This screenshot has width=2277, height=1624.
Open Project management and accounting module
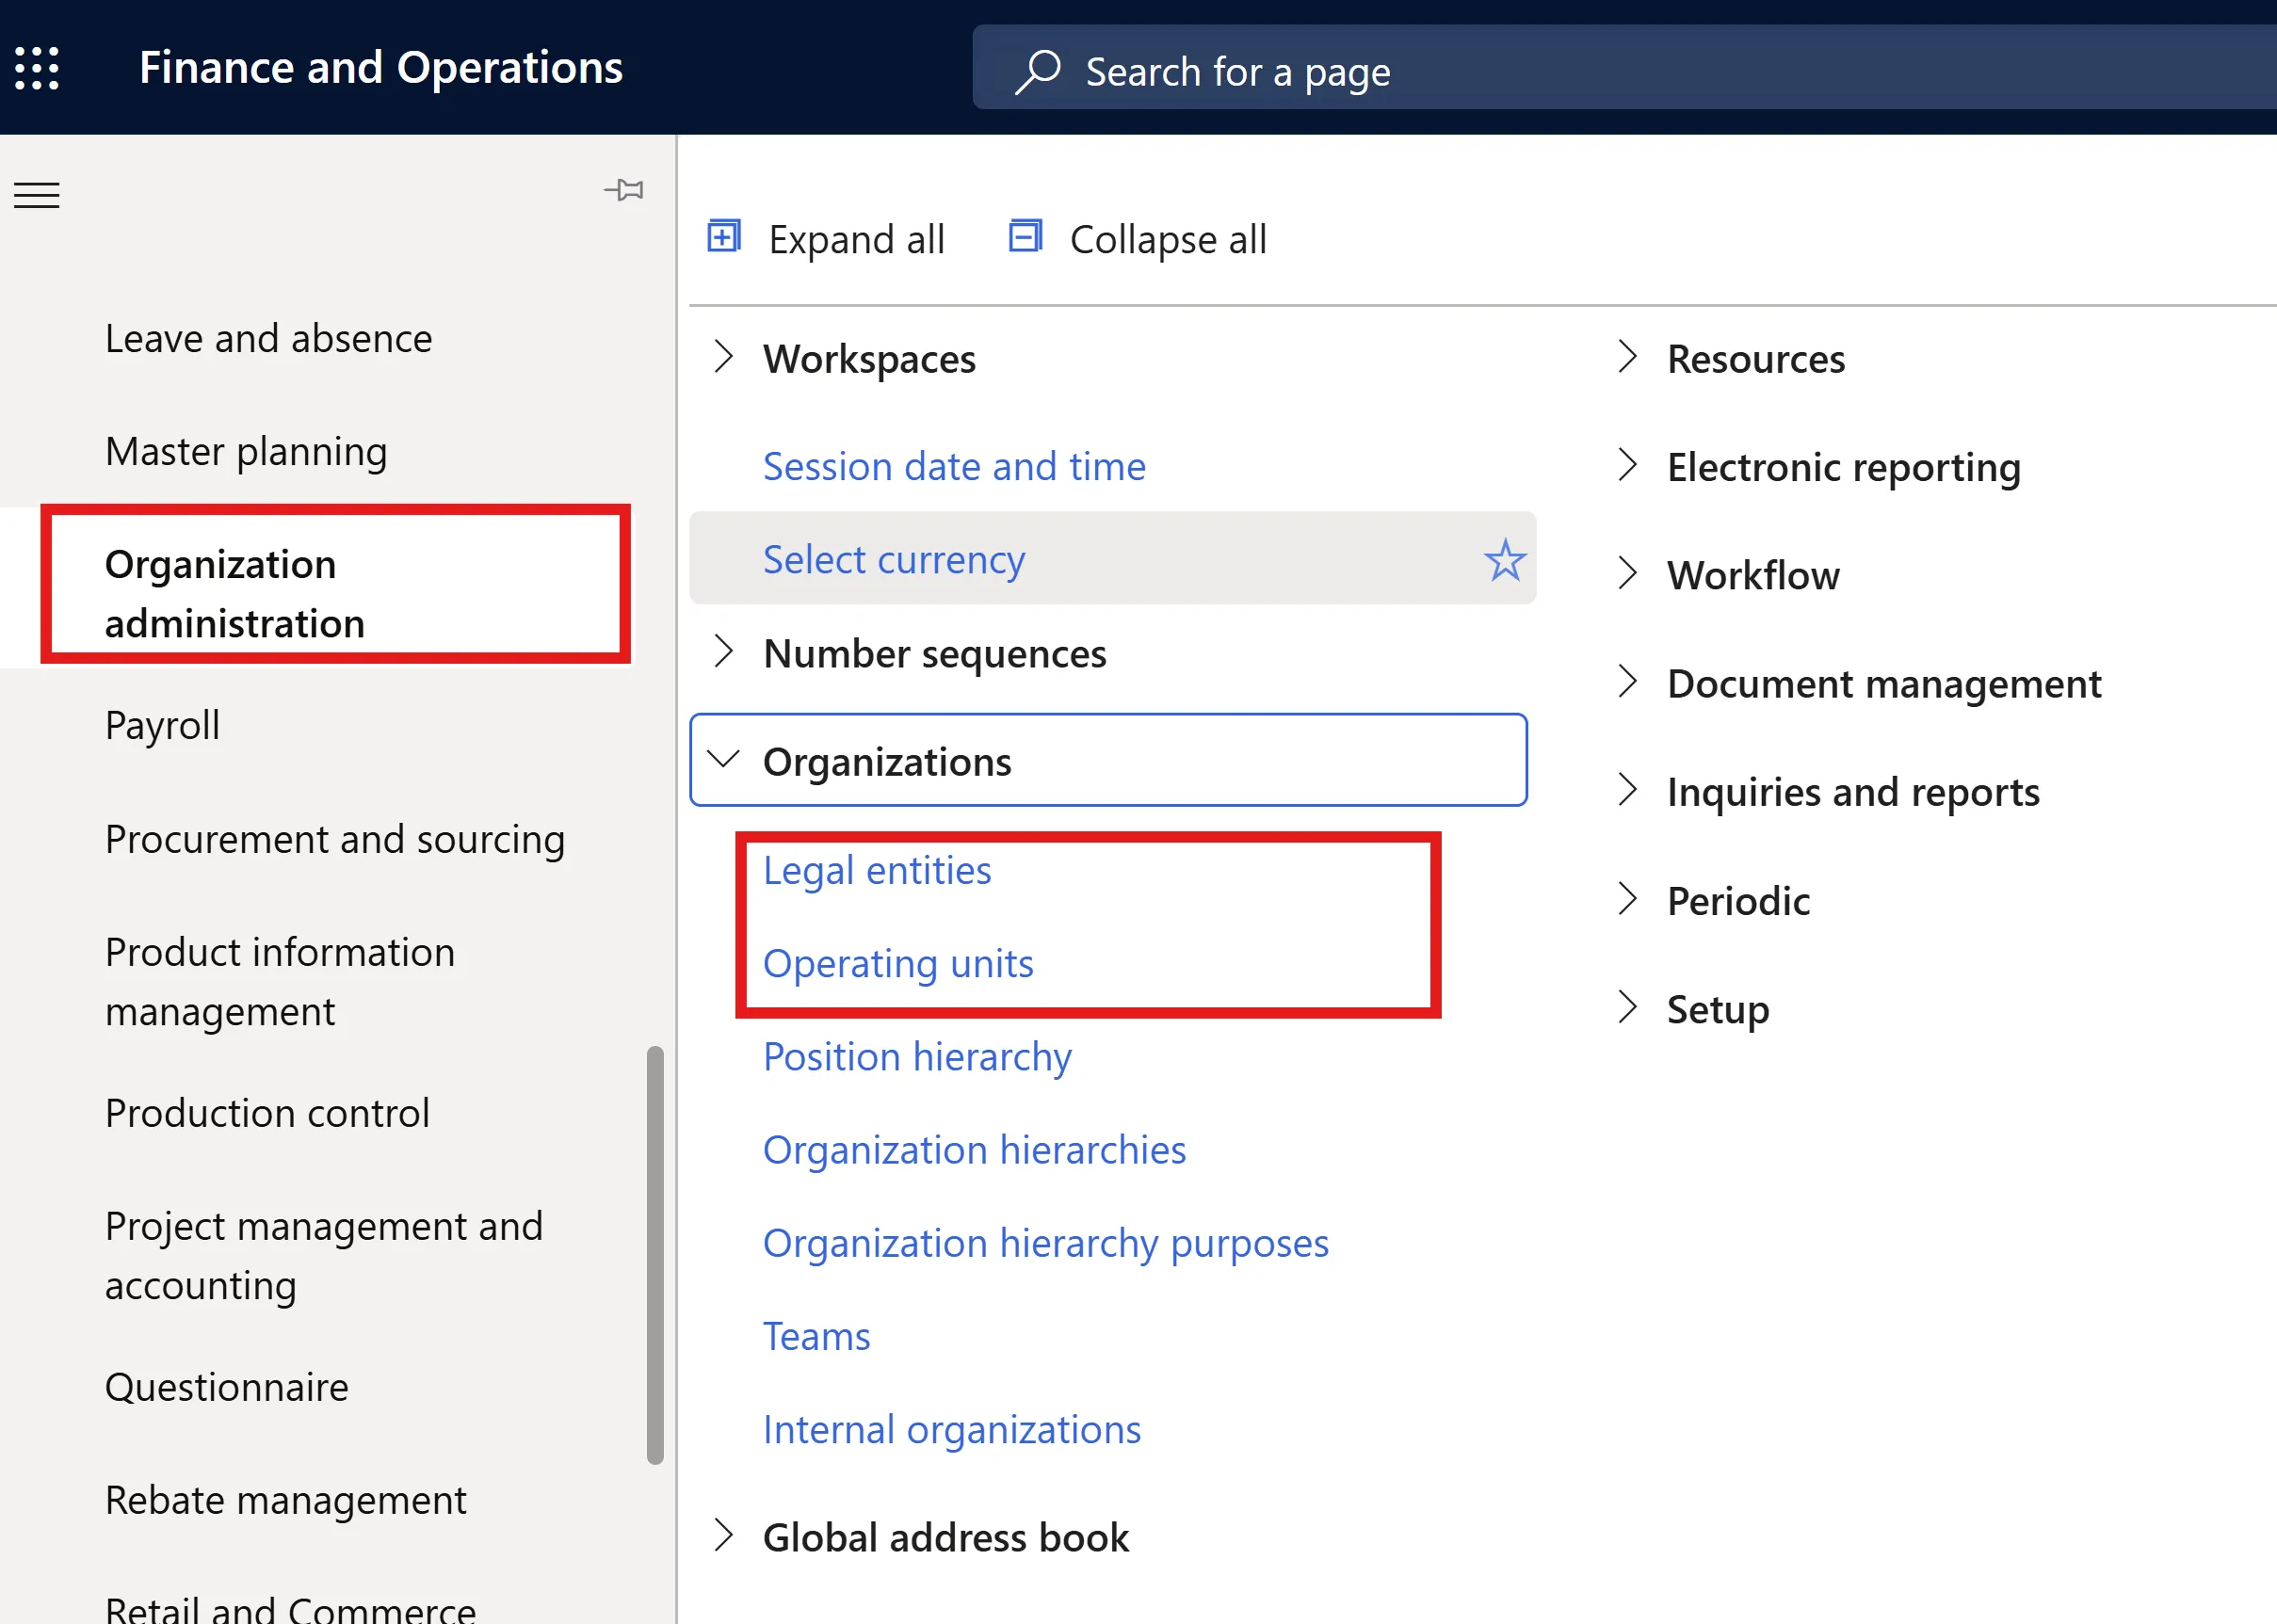[x=324, y=1256]
